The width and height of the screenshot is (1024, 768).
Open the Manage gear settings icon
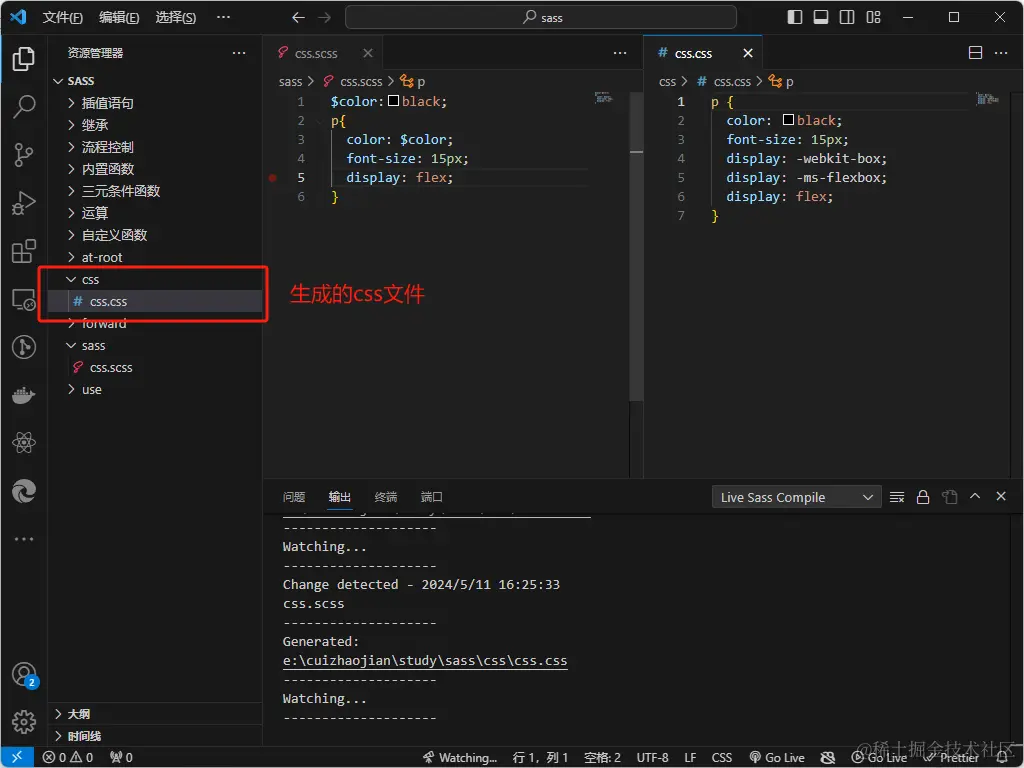point(24,722)
